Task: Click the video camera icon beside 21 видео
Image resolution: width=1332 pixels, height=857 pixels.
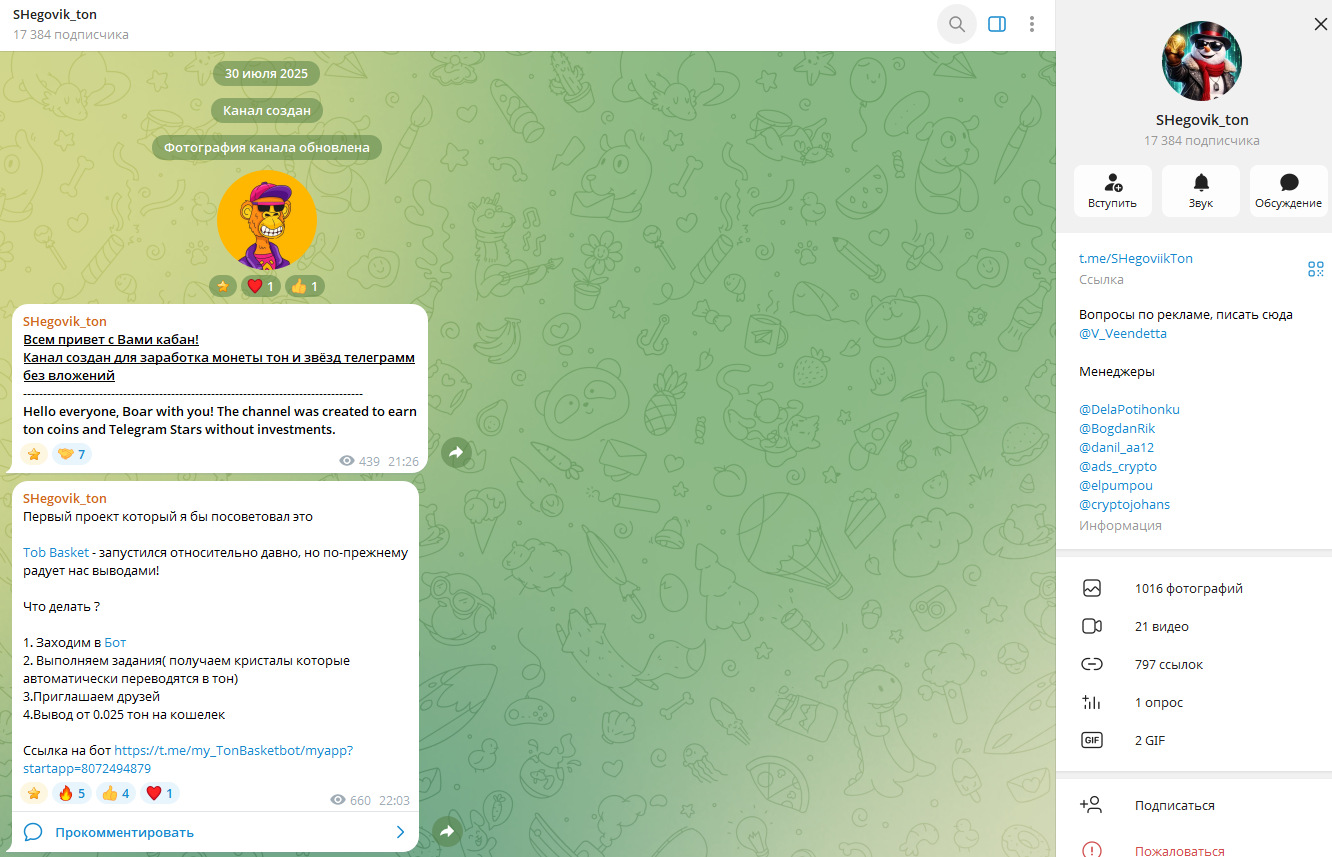Action: click(1091, 626)
